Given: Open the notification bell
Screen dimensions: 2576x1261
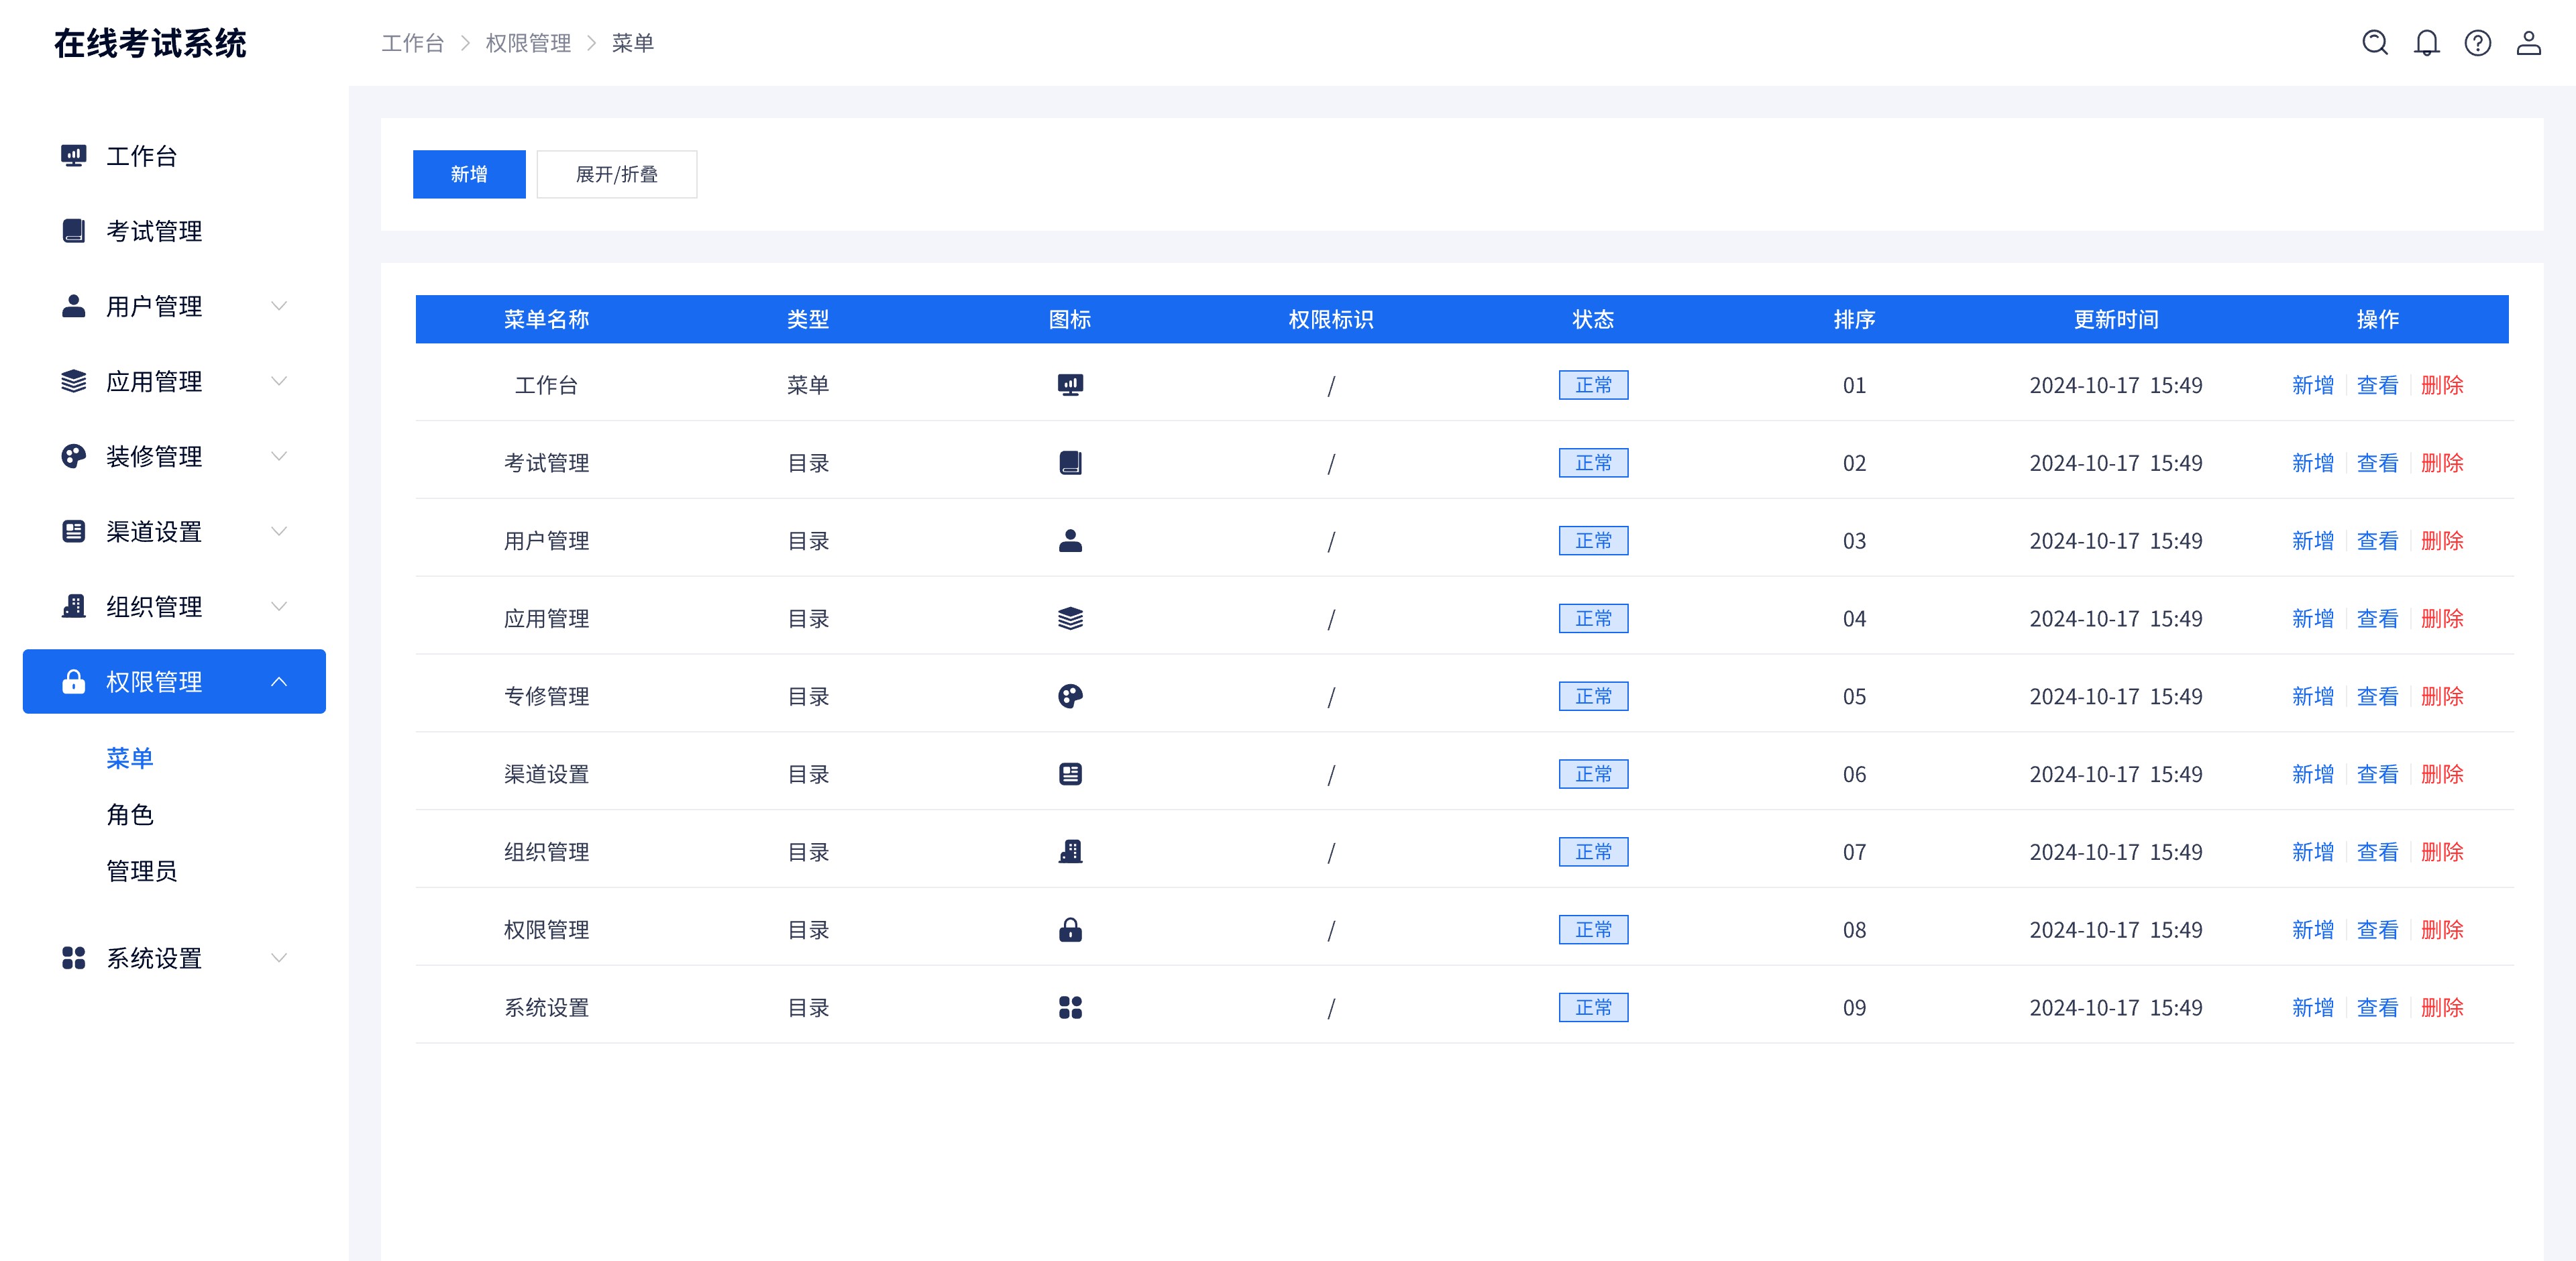Looking at the screenshot, I should 2426,43.
